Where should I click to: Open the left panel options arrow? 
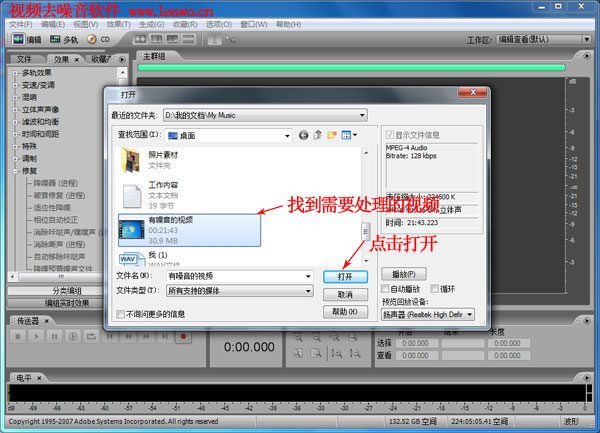122,59
